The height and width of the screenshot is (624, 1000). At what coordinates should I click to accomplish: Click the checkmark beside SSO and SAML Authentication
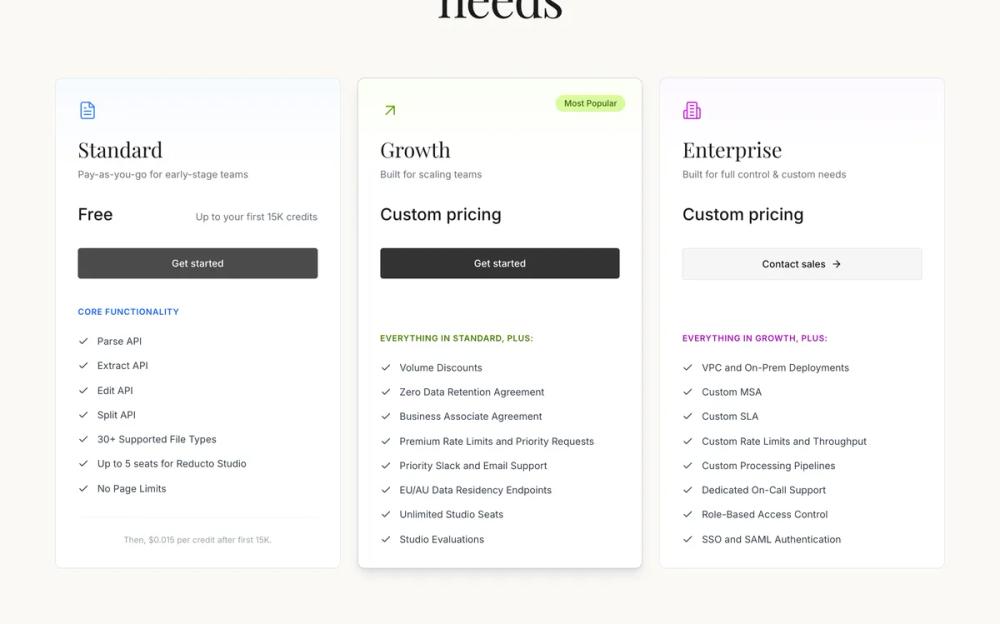(687, 539)
